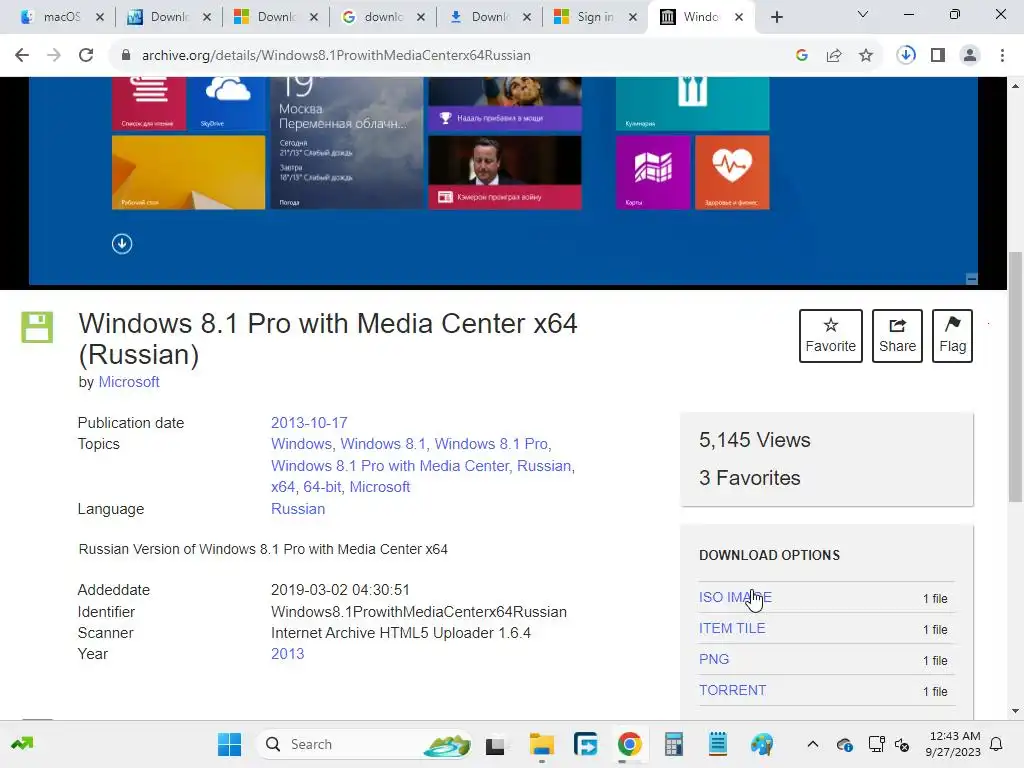The image size is (1024, 768).
Task: Bookmark this page with star icon
Action: 866,56
